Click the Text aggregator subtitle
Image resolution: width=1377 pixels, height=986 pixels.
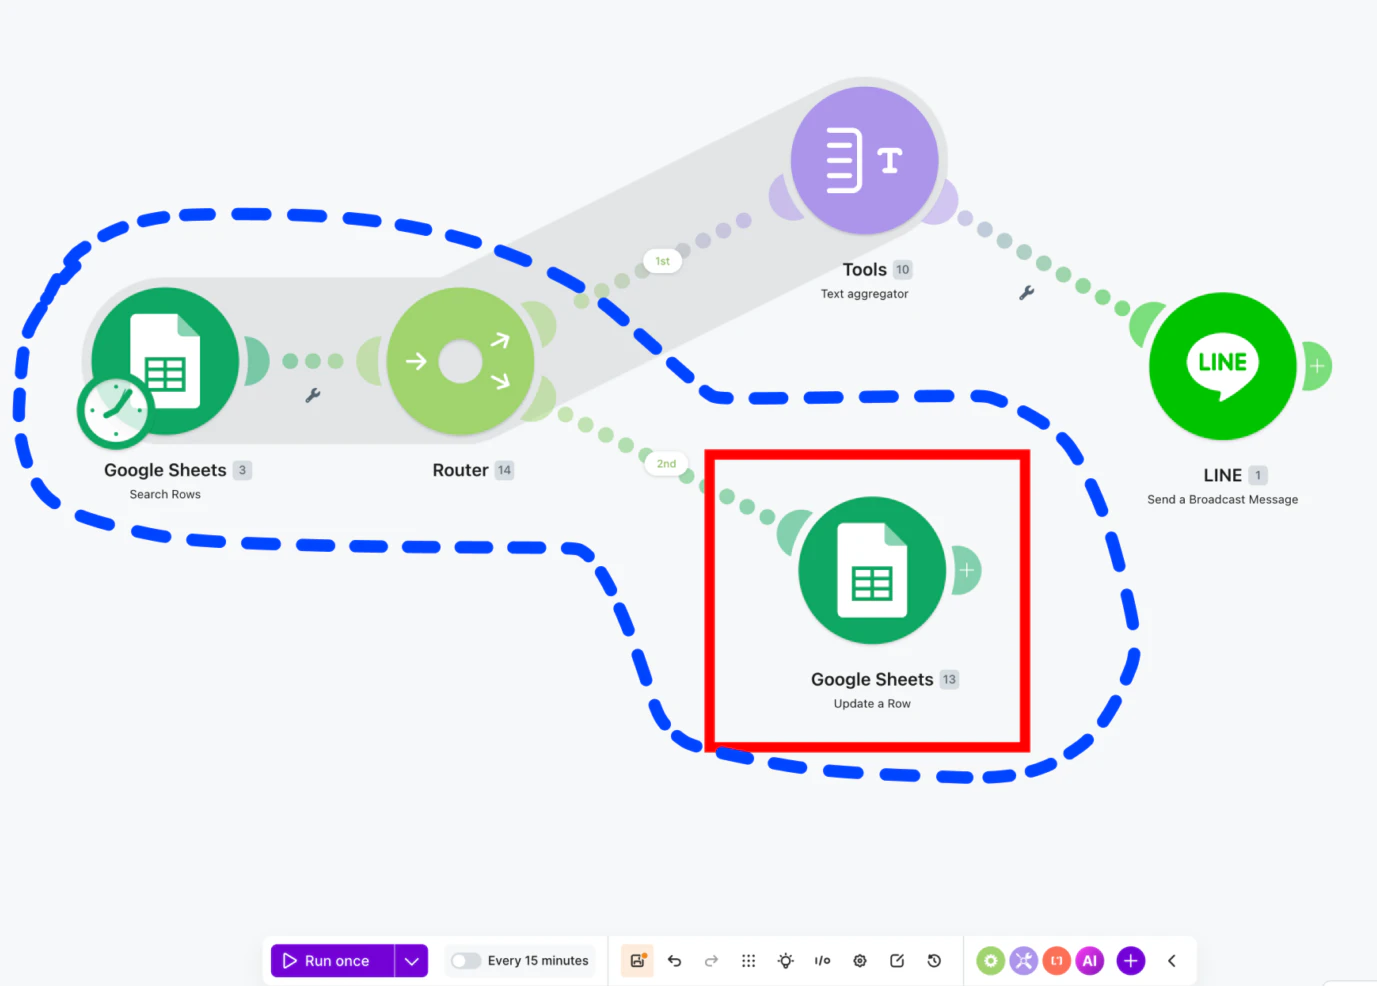pos(865,294)
